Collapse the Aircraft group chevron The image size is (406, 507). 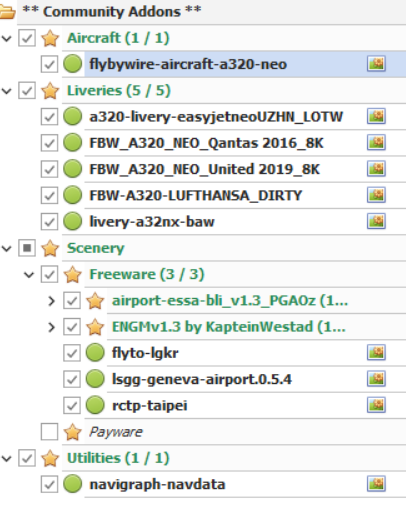pyautogui.click(x=7, y=39)
